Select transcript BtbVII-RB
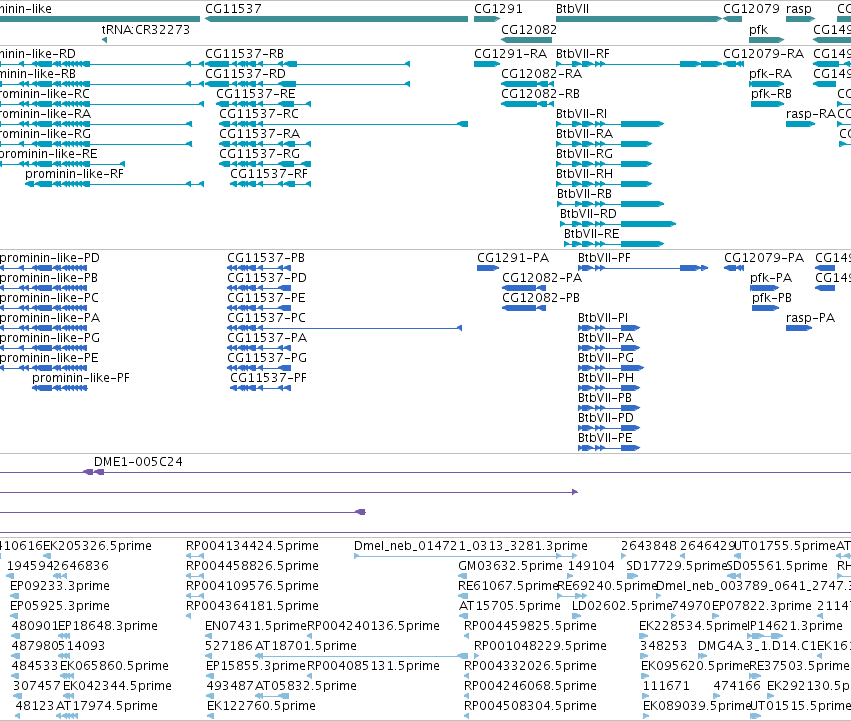Viewport: 851px width, 721px height. coord(585,194)
